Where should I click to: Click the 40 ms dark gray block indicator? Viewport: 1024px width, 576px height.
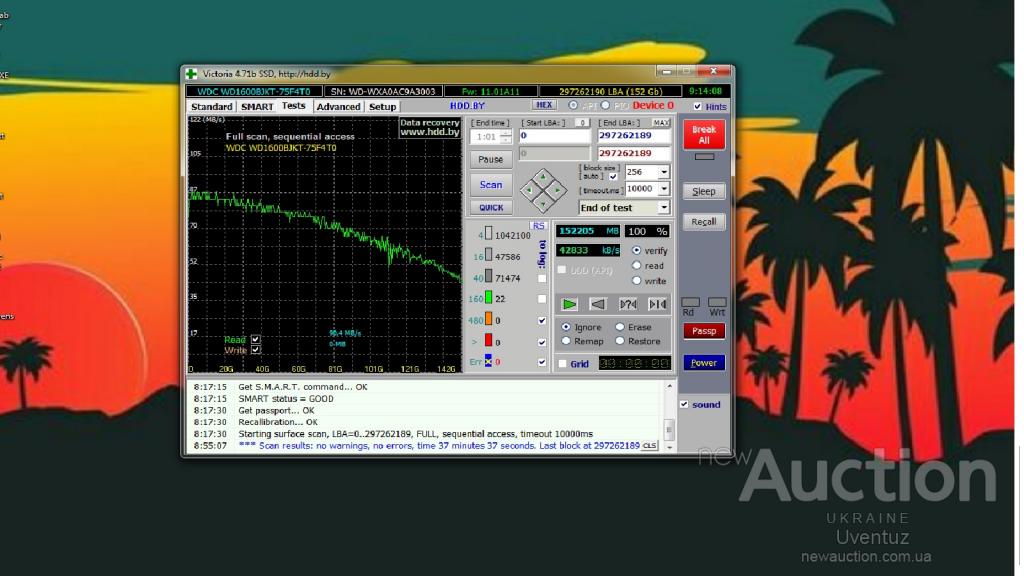488,277
